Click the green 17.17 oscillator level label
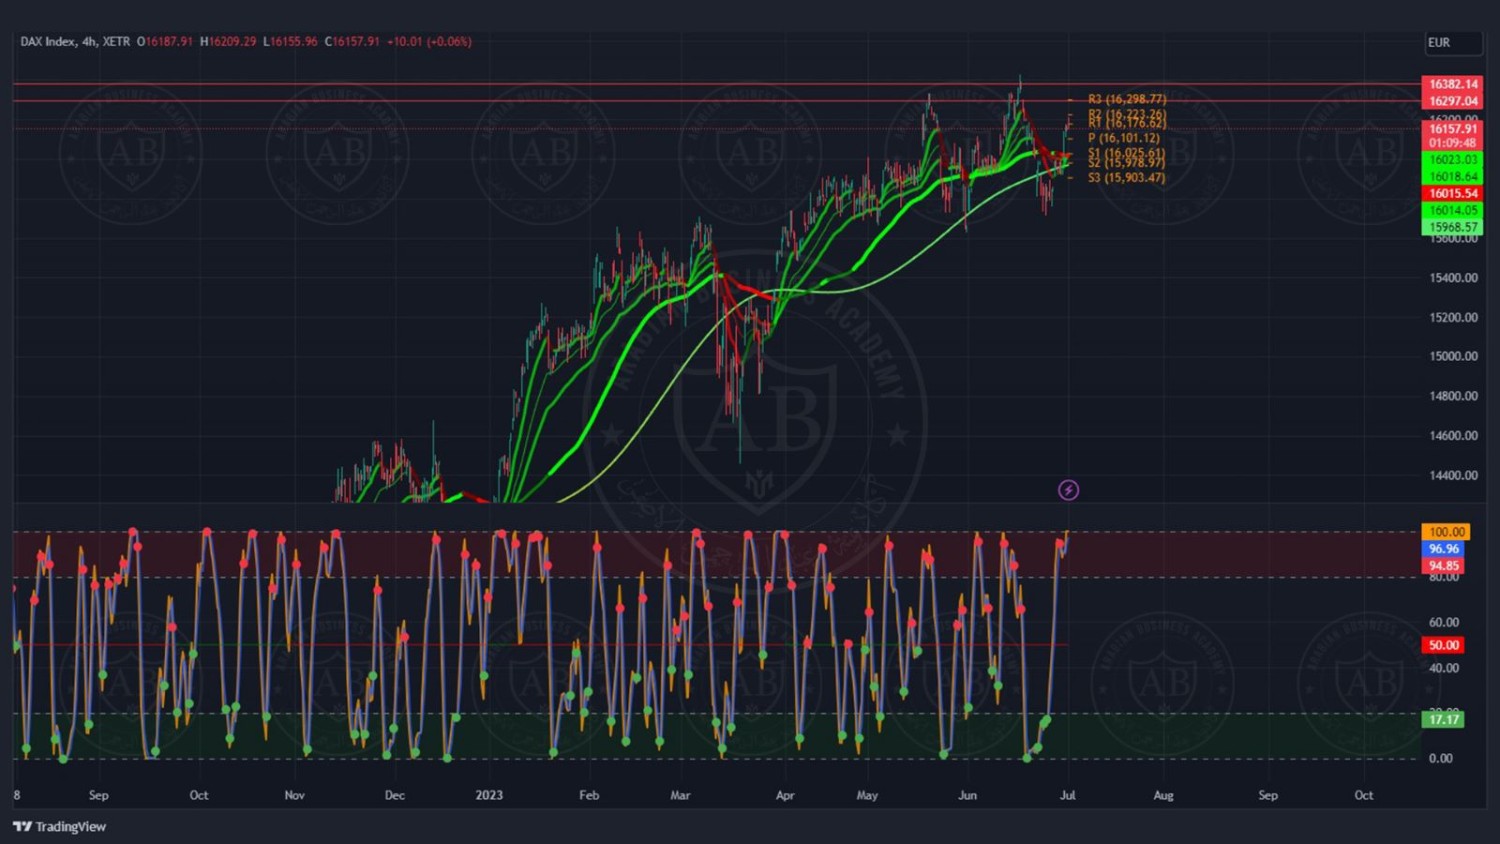 (1443, 720)
